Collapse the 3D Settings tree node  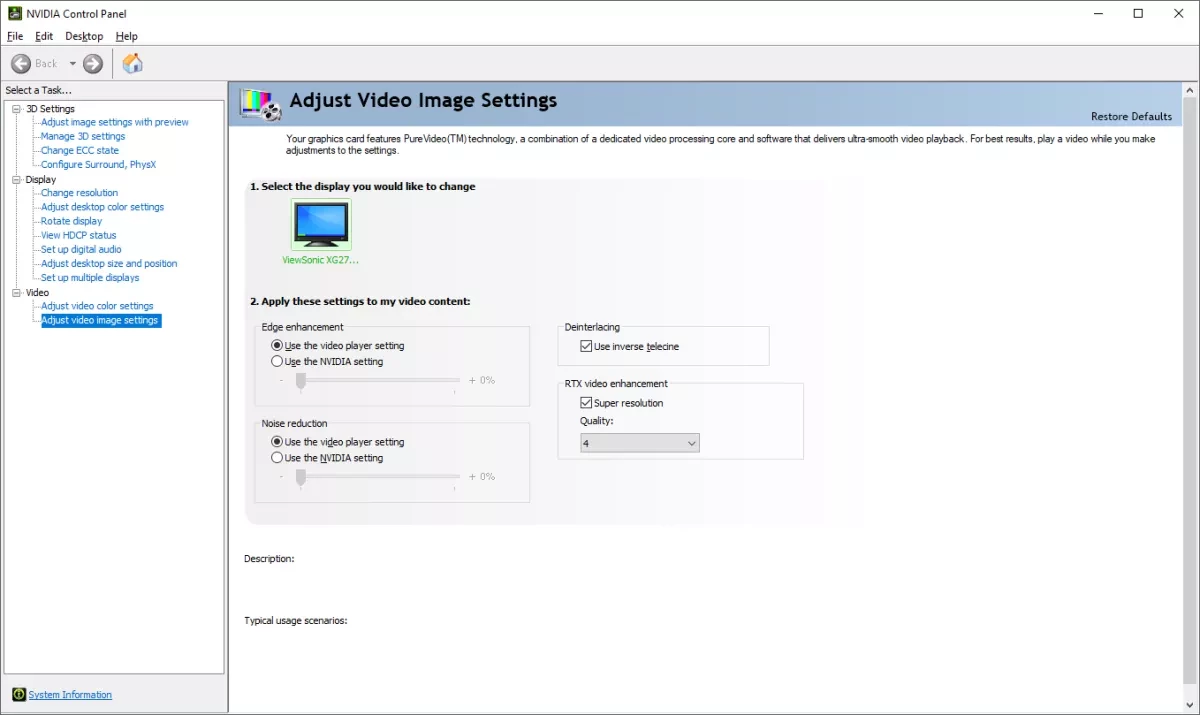point(16,108)
